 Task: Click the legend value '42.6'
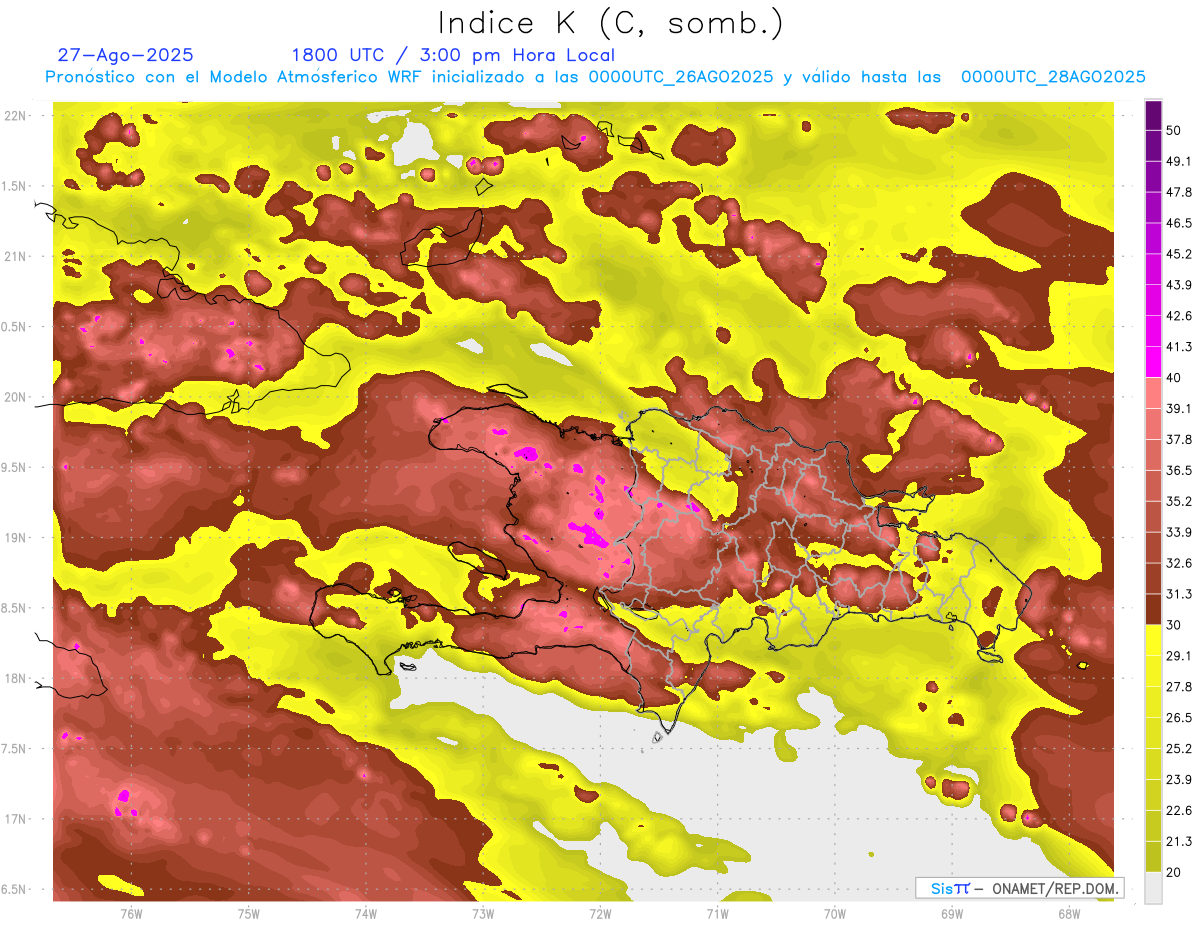click(x=1179, y=316)
